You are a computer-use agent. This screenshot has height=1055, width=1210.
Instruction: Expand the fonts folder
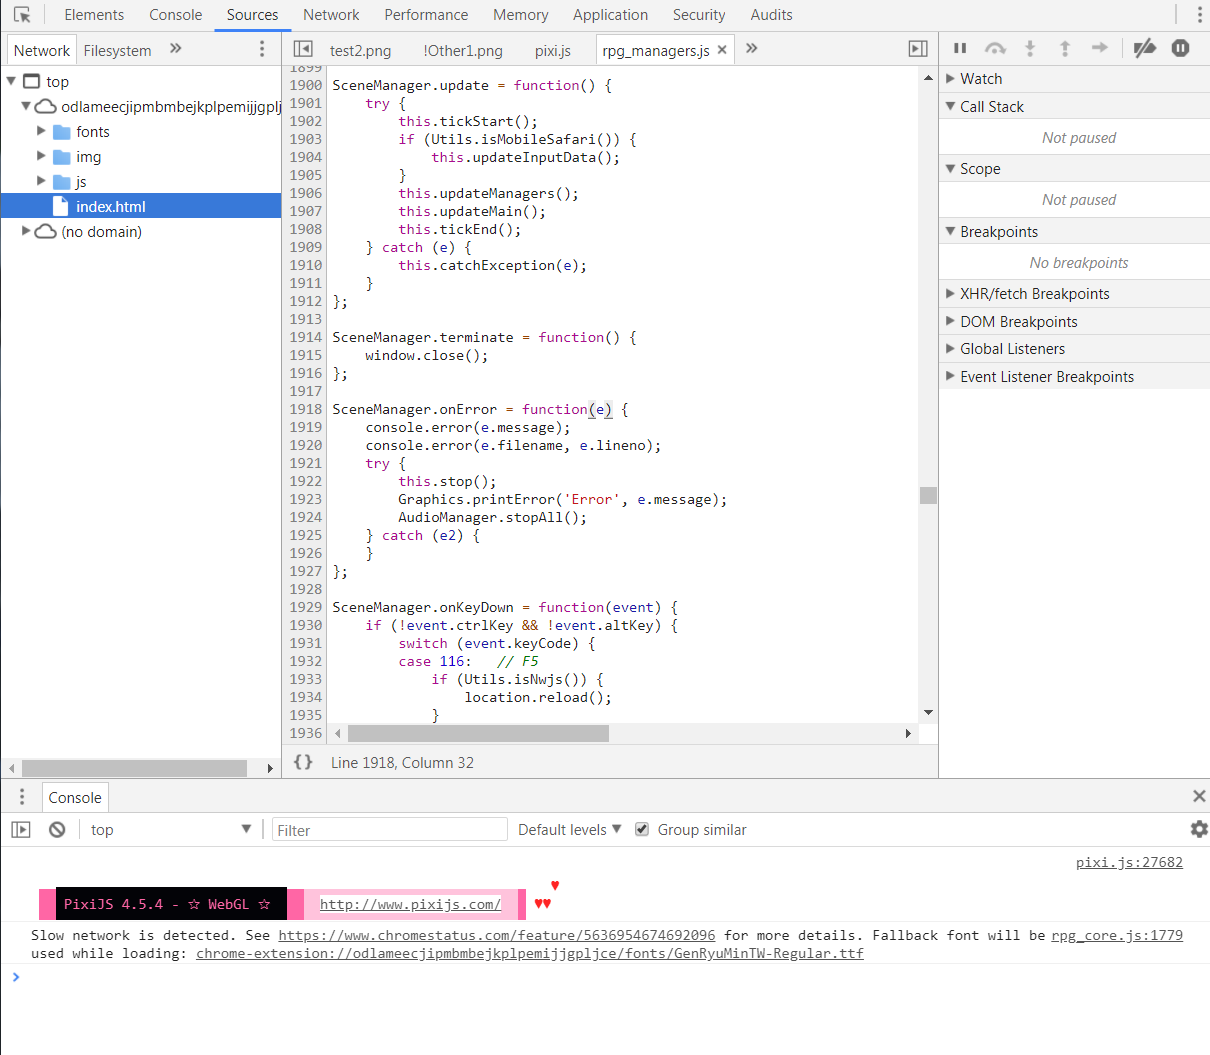[x=41, y=131]
